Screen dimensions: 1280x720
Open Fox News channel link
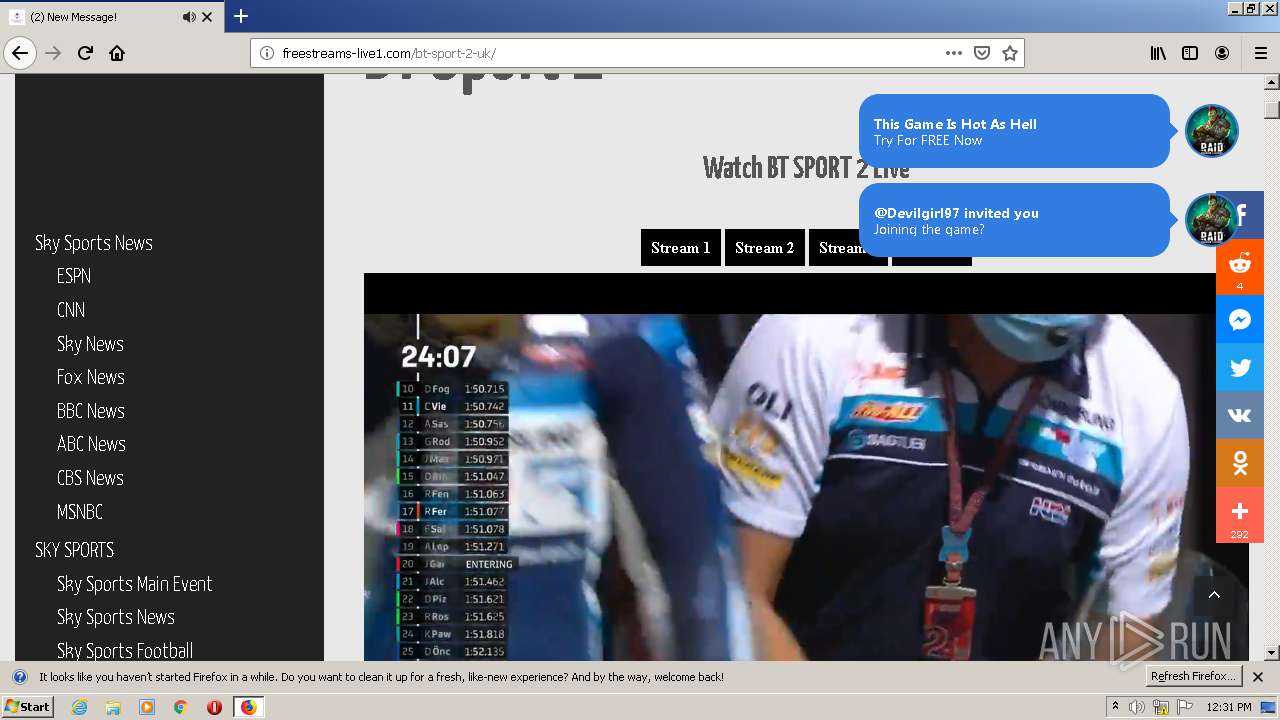(x=91, y=377)
